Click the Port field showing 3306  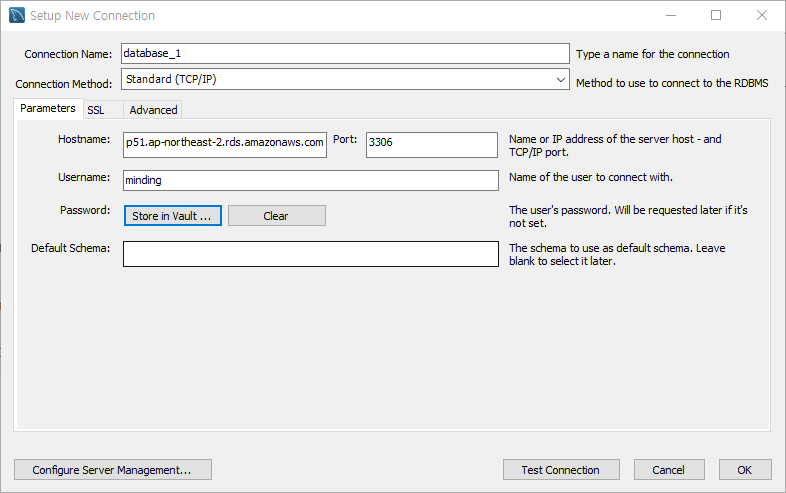[432, 144]
